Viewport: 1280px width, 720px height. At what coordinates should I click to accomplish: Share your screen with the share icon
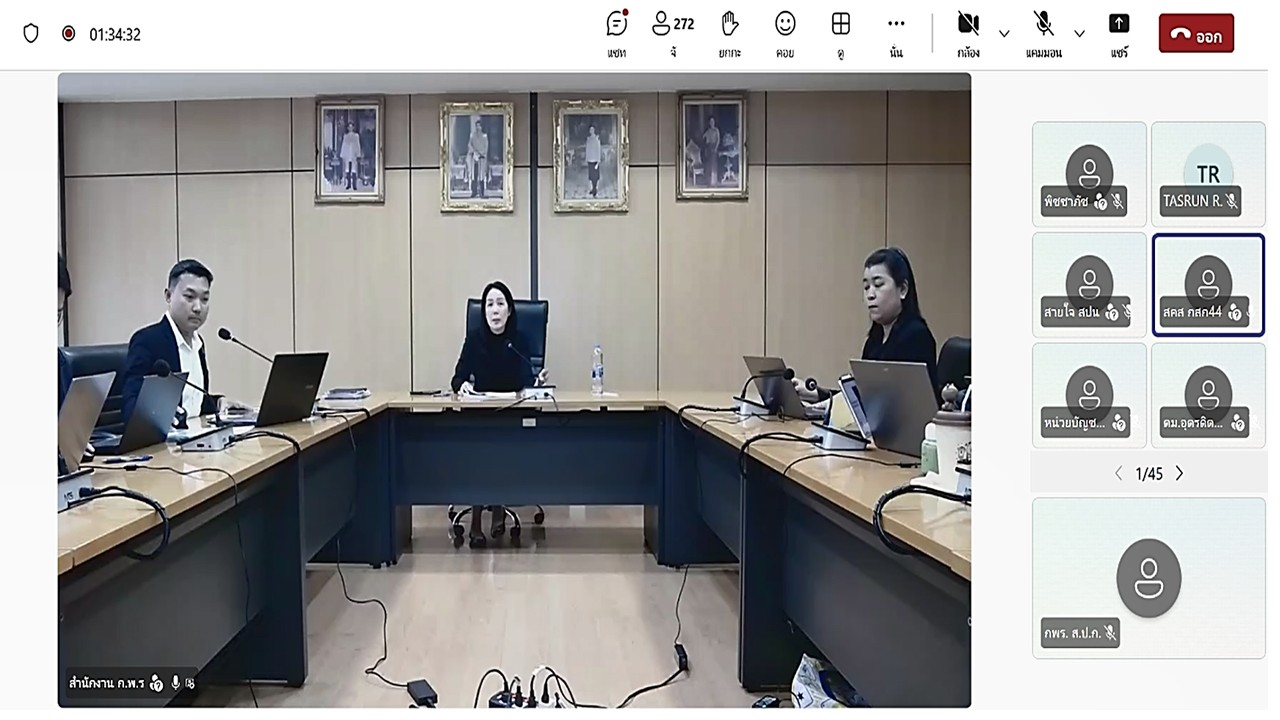coord(1119,33)
